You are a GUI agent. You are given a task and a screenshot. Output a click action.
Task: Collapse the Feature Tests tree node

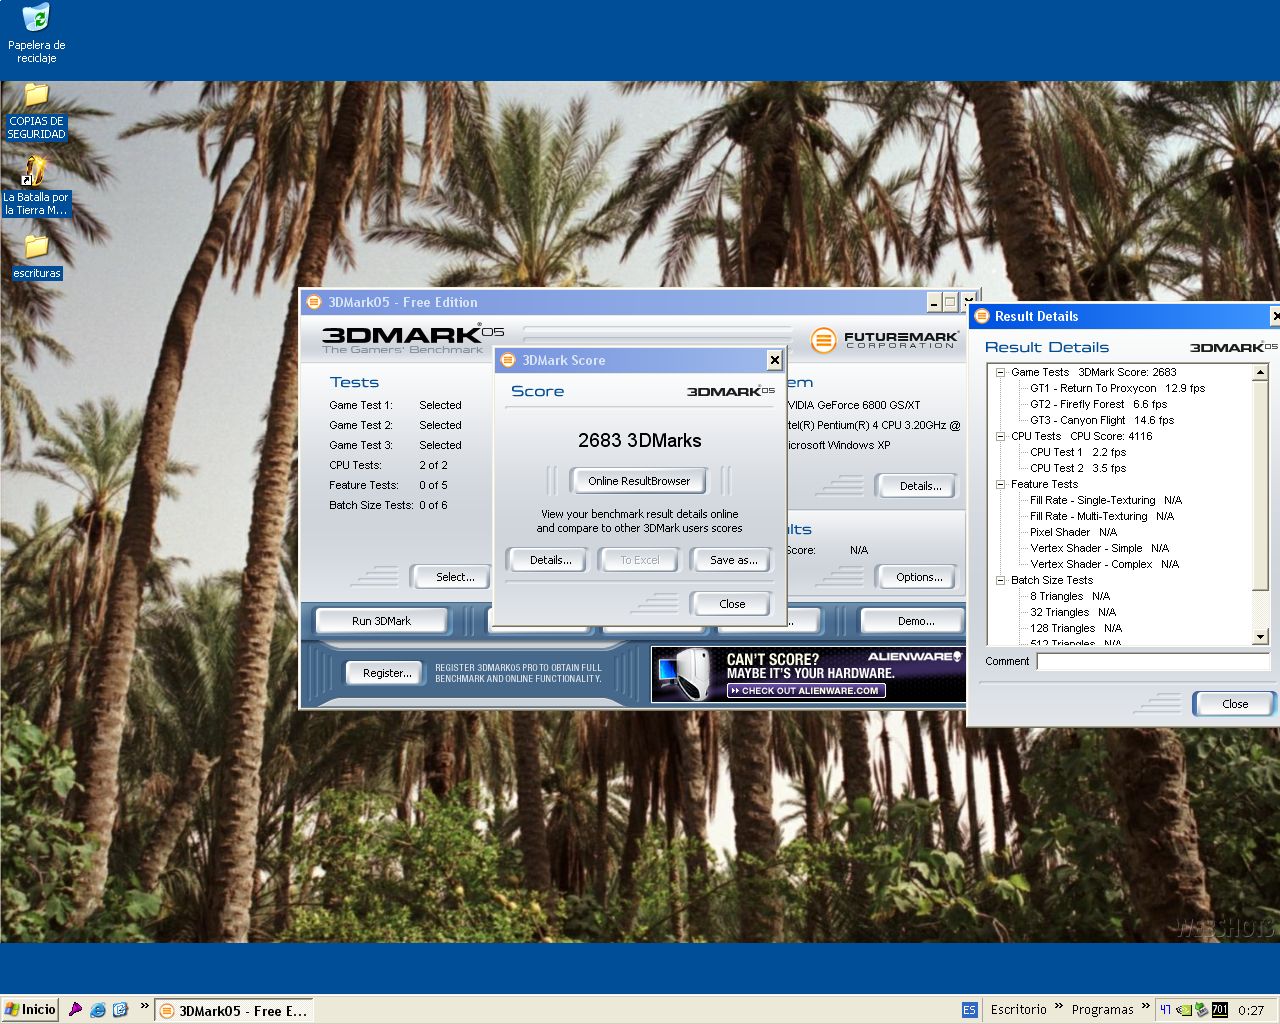click(1000, 484)
